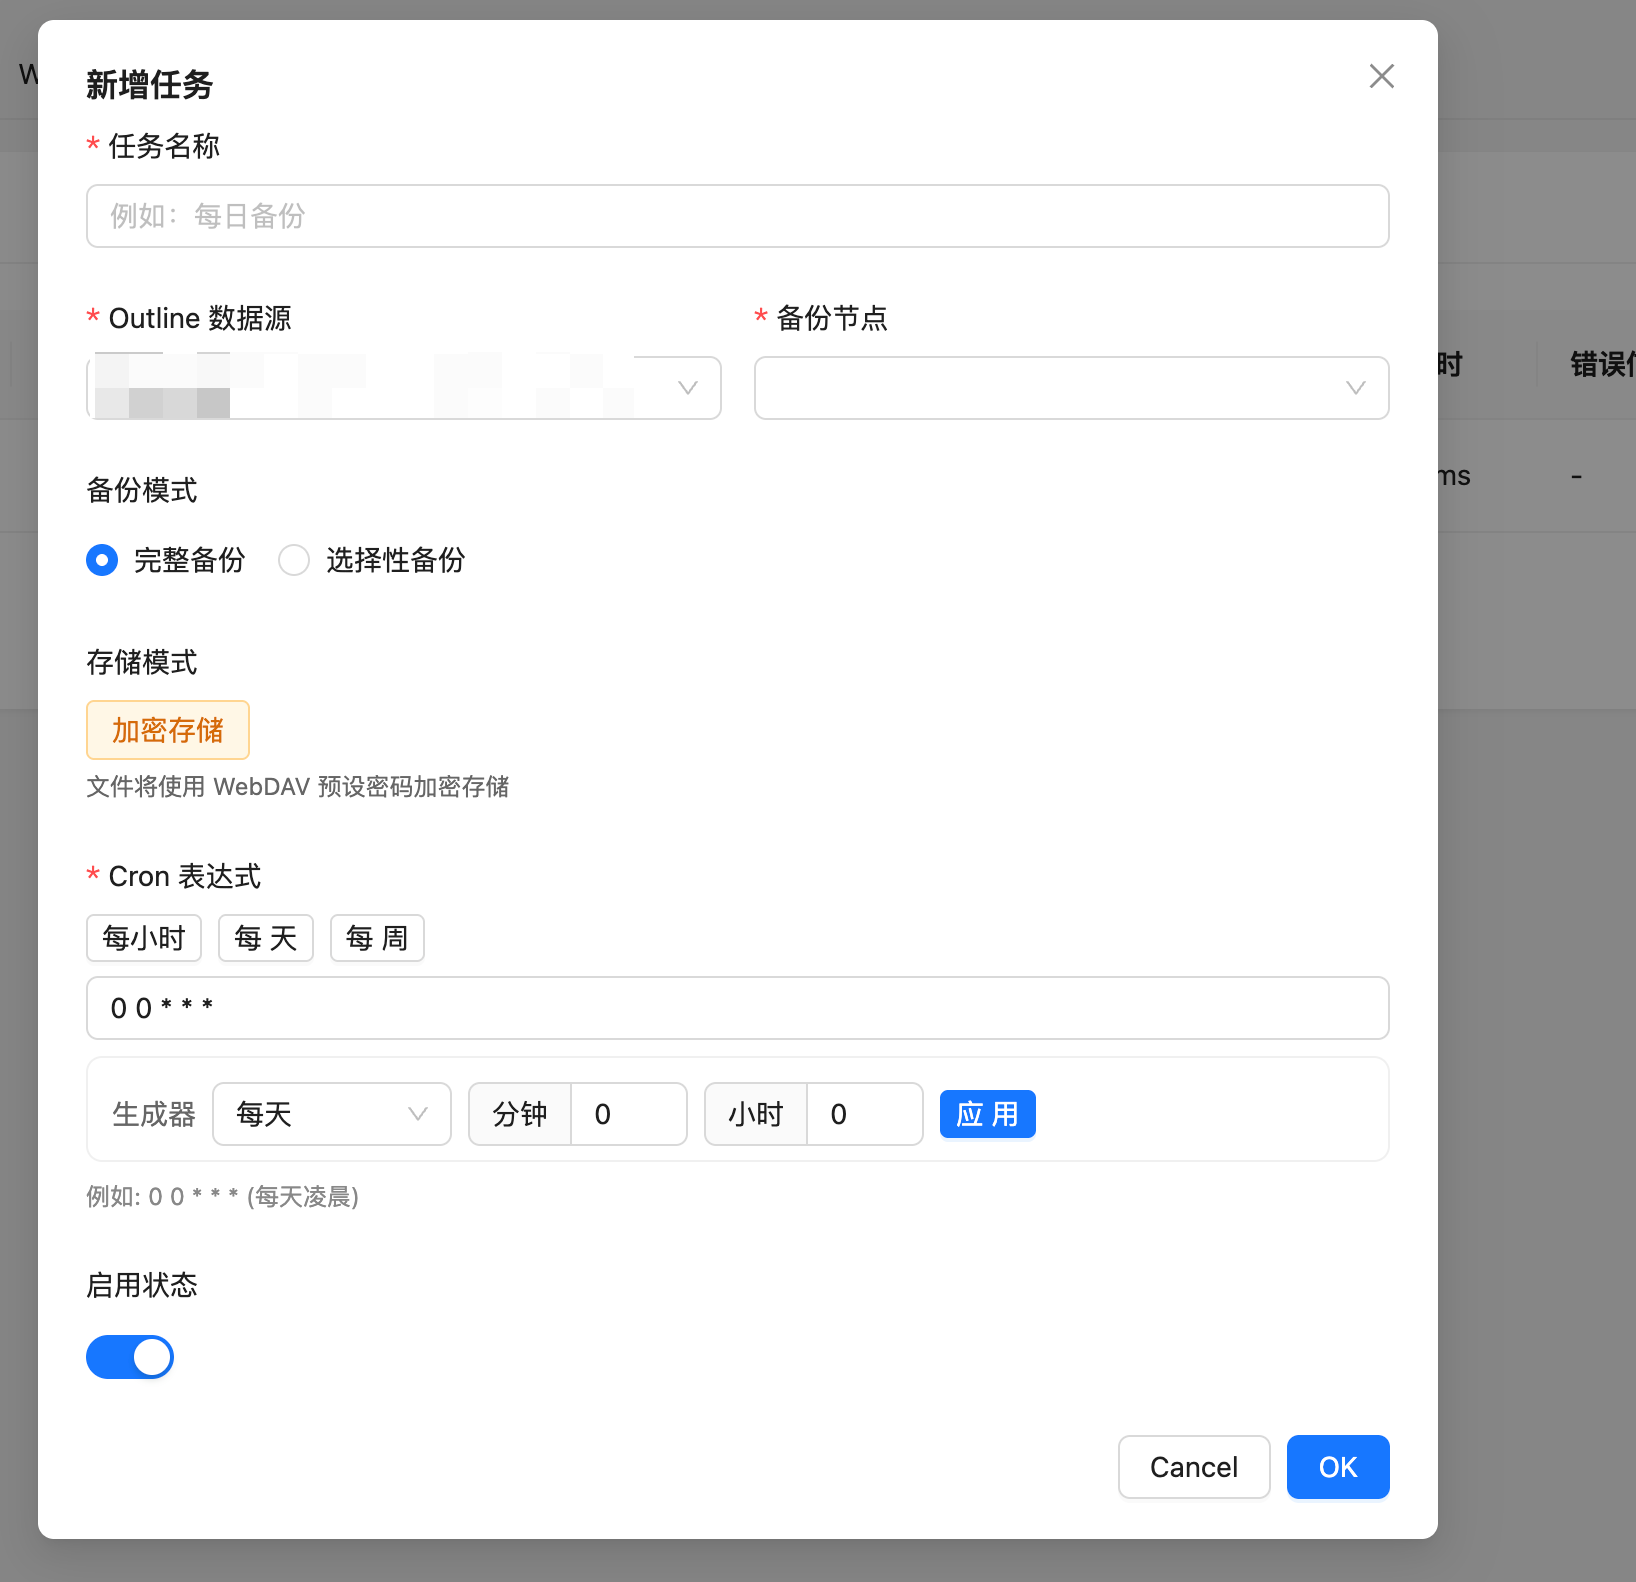The width and height of the screenshot is (1636, 1582).
Task: Click the Cron expression input field
Action: click(738, 1008)
